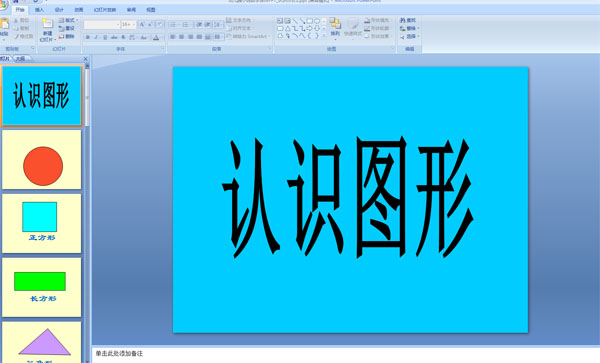Image resolution: width=600 pixels, height=363 pixels.
Task: Click the Paste clipboard icon
Action: (4, 24)
